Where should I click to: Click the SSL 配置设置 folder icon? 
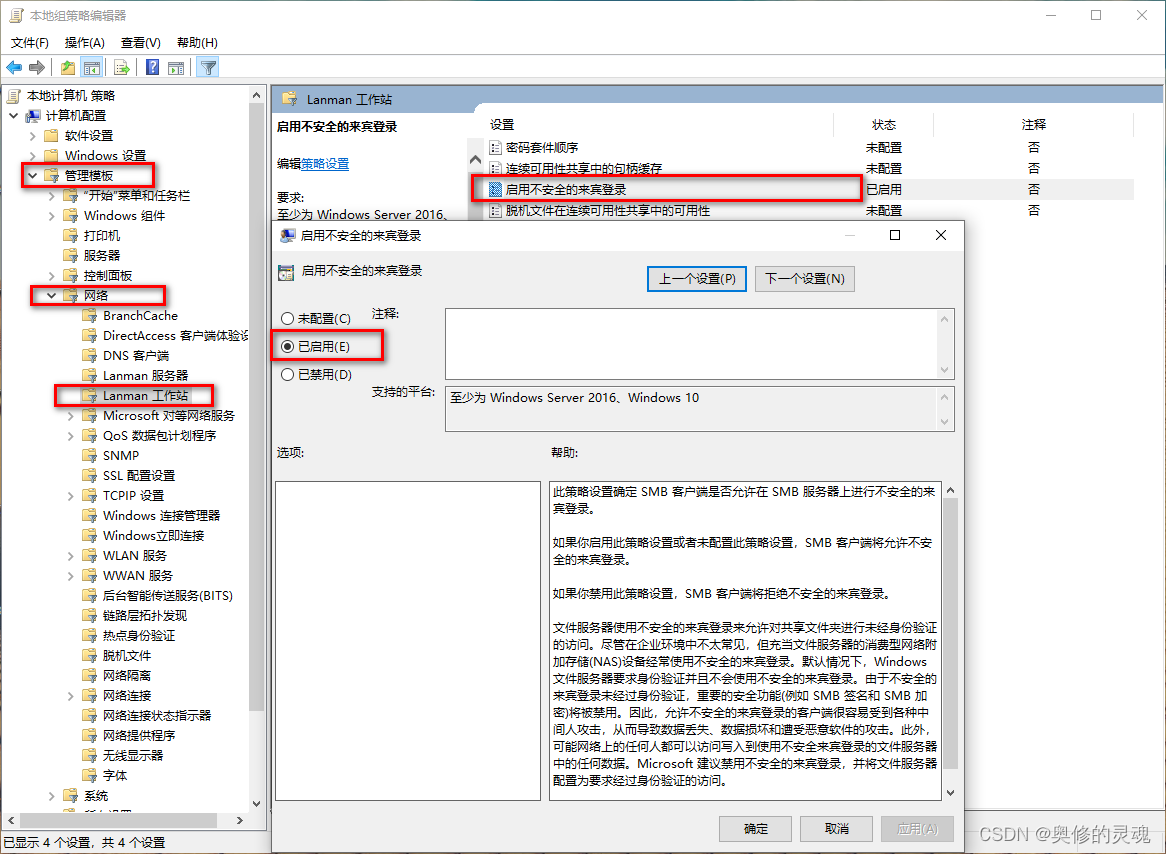click(89, 475)
